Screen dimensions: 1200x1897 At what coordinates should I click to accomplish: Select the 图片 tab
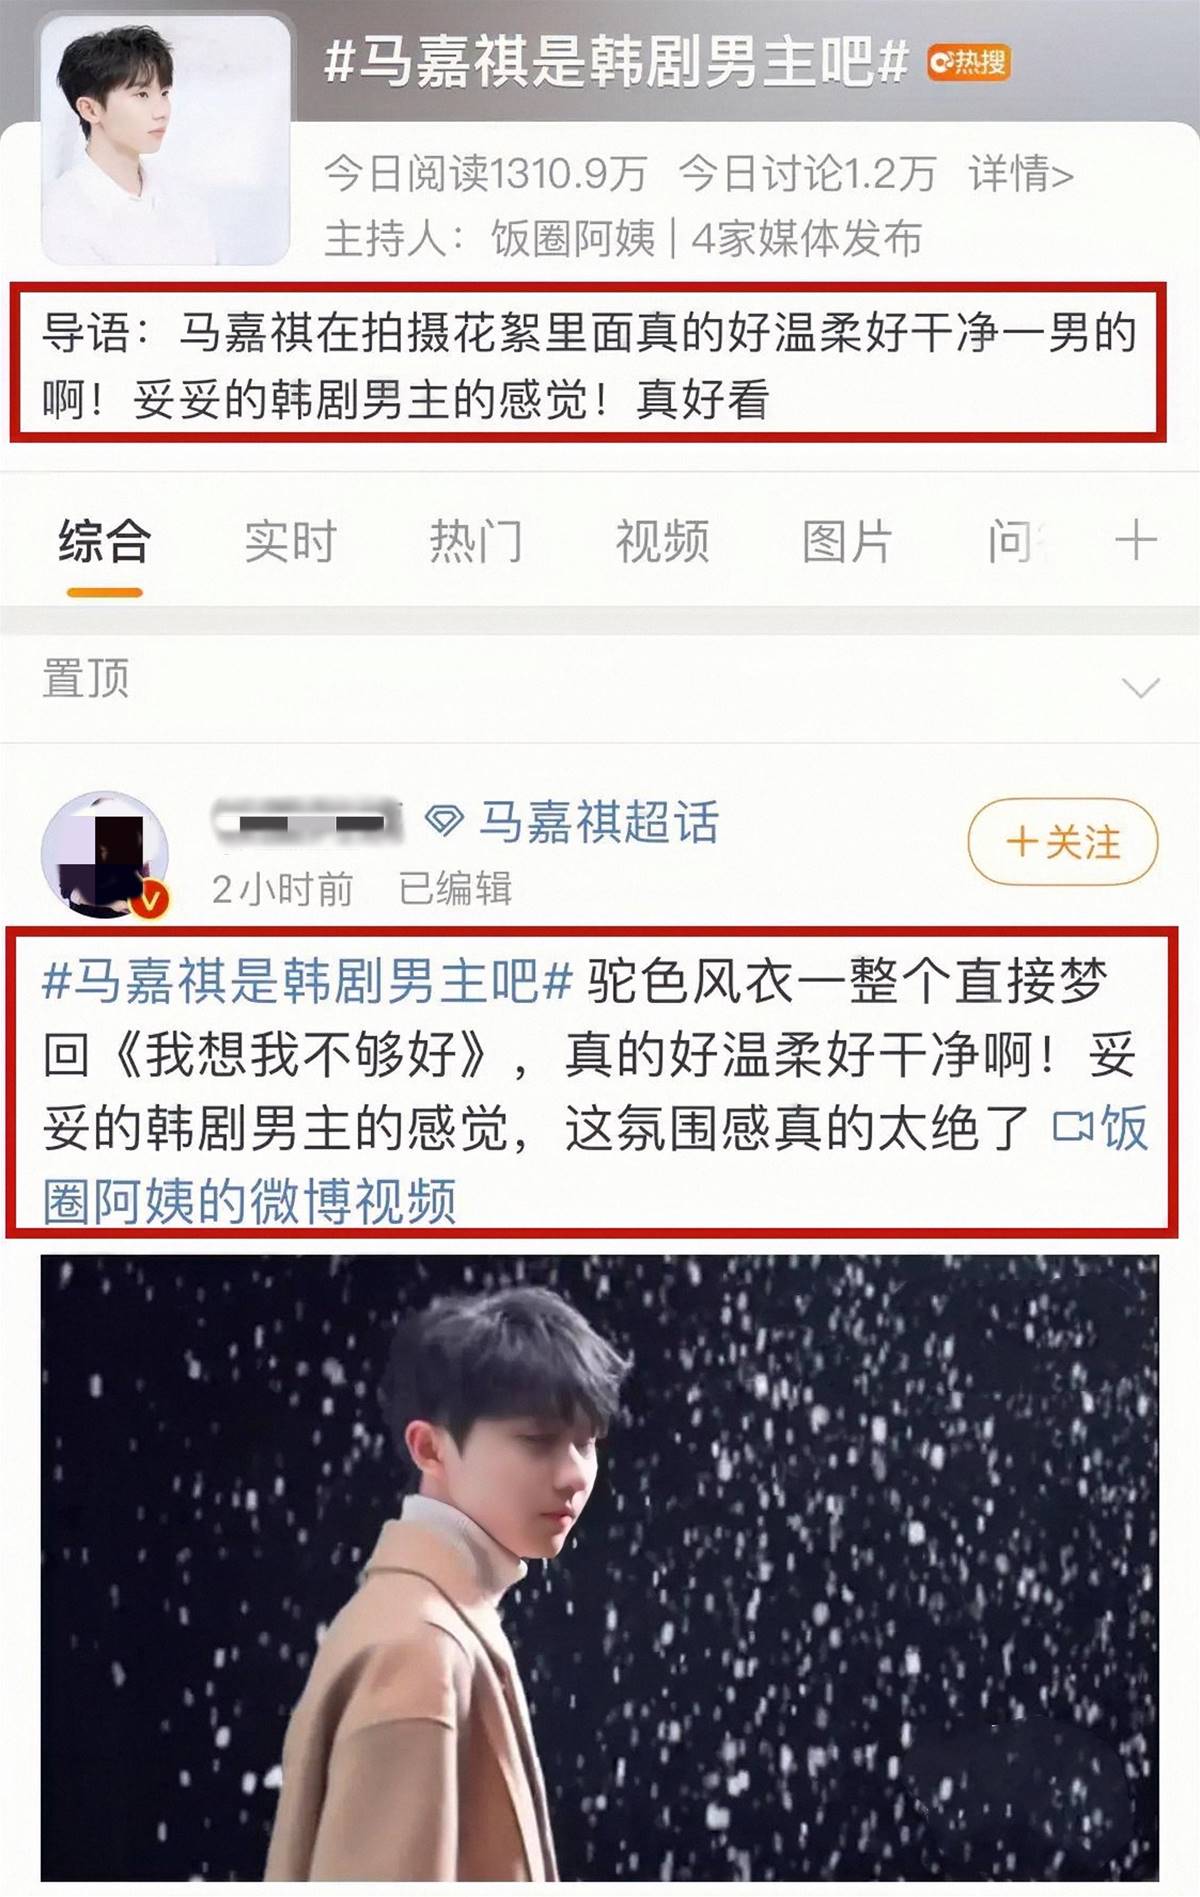[x=847, y=541]
